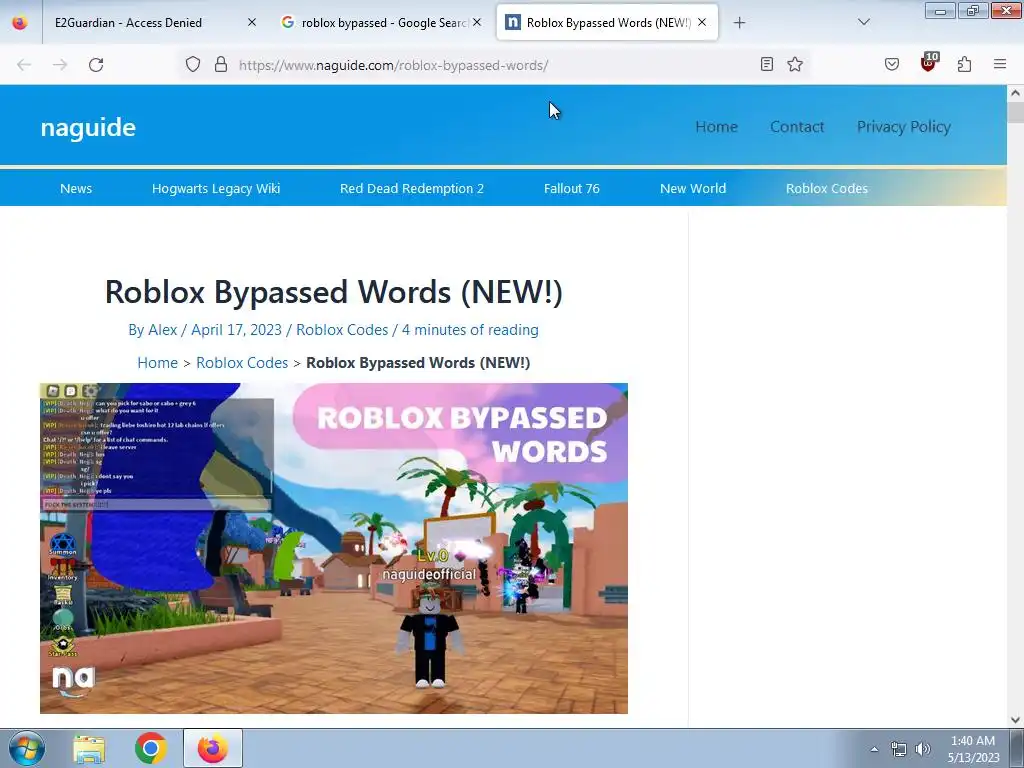Open the News menu item
This screenshot has width=1024, height=768.
point(76,188)
